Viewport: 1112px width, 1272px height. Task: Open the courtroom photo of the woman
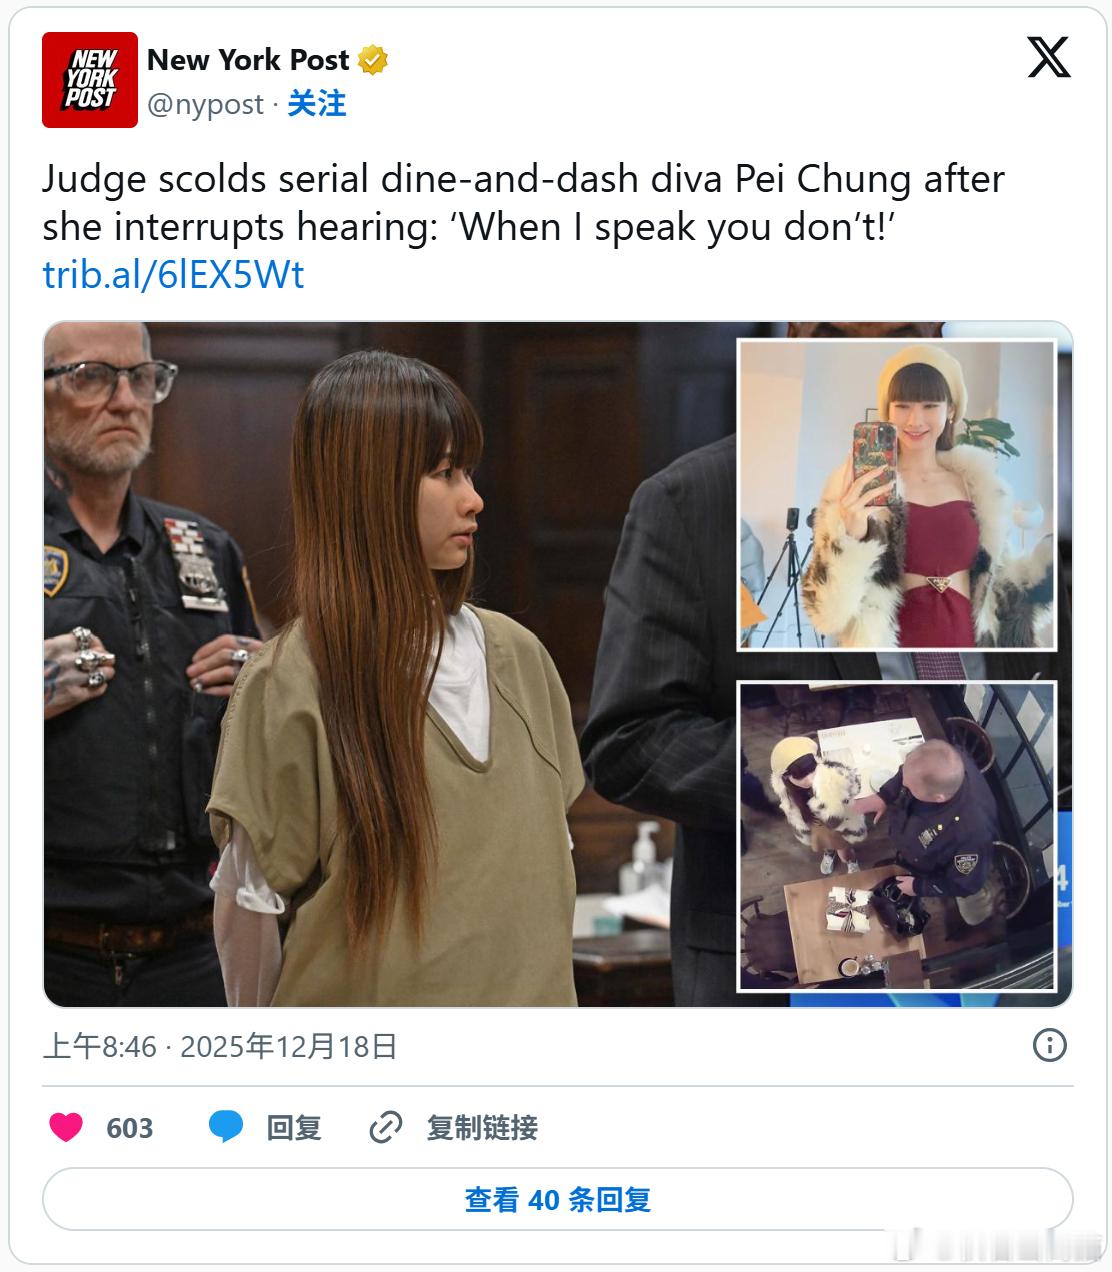coord(390,664)
